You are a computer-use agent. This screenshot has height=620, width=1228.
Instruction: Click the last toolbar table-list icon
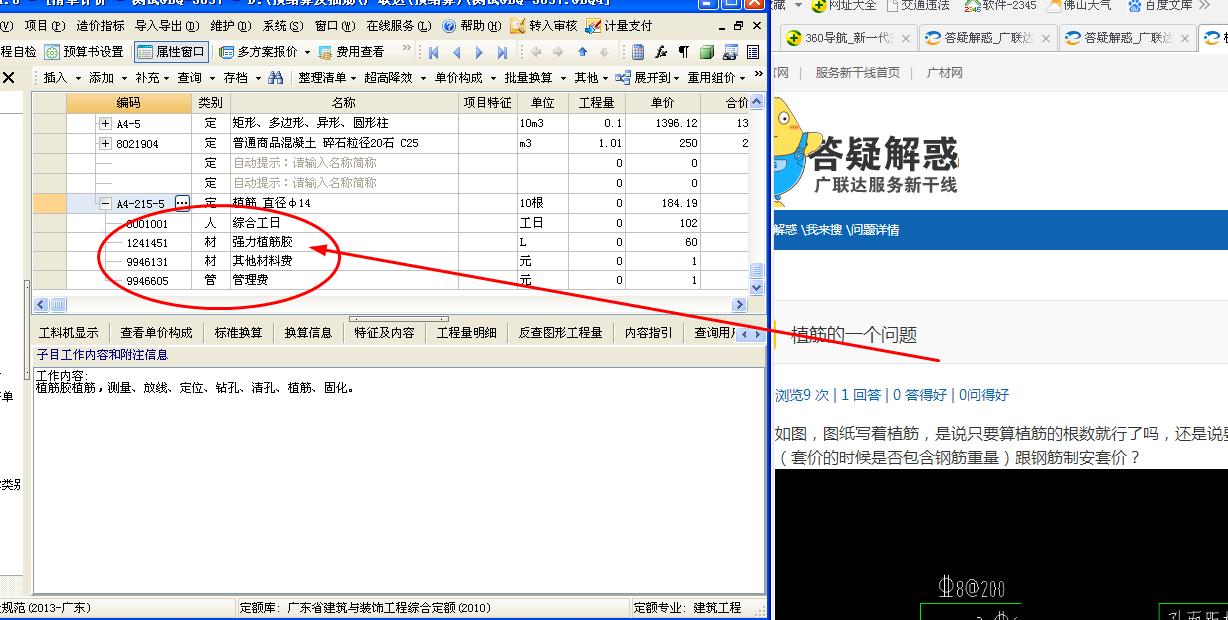coord(752,52)
